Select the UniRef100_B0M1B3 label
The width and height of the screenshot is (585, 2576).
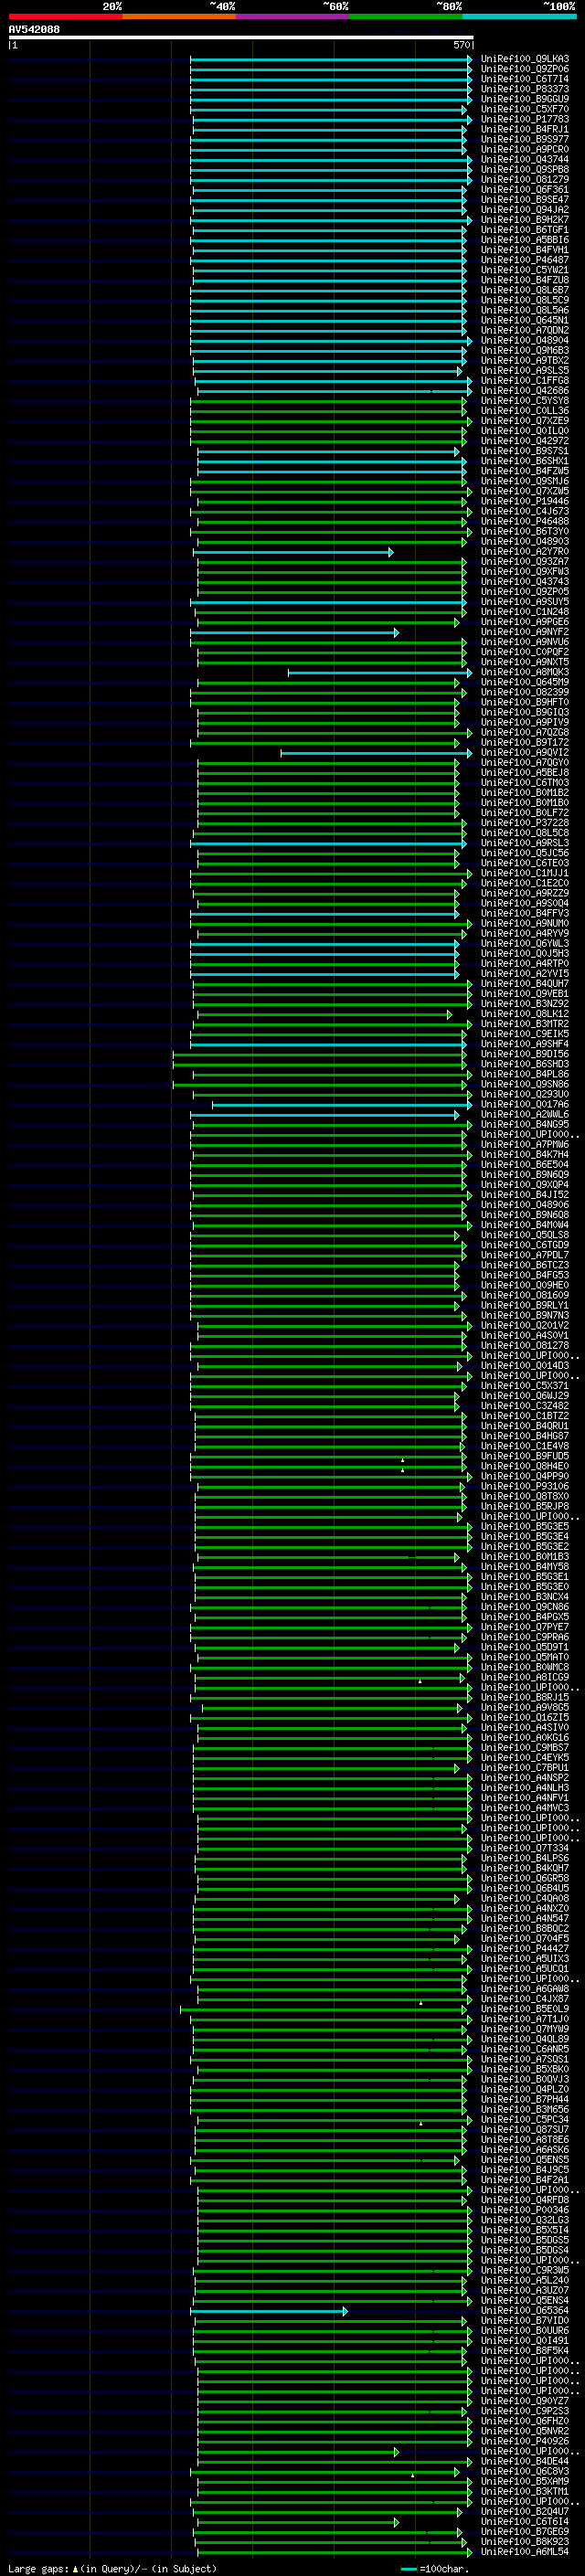coord(525,1557)
